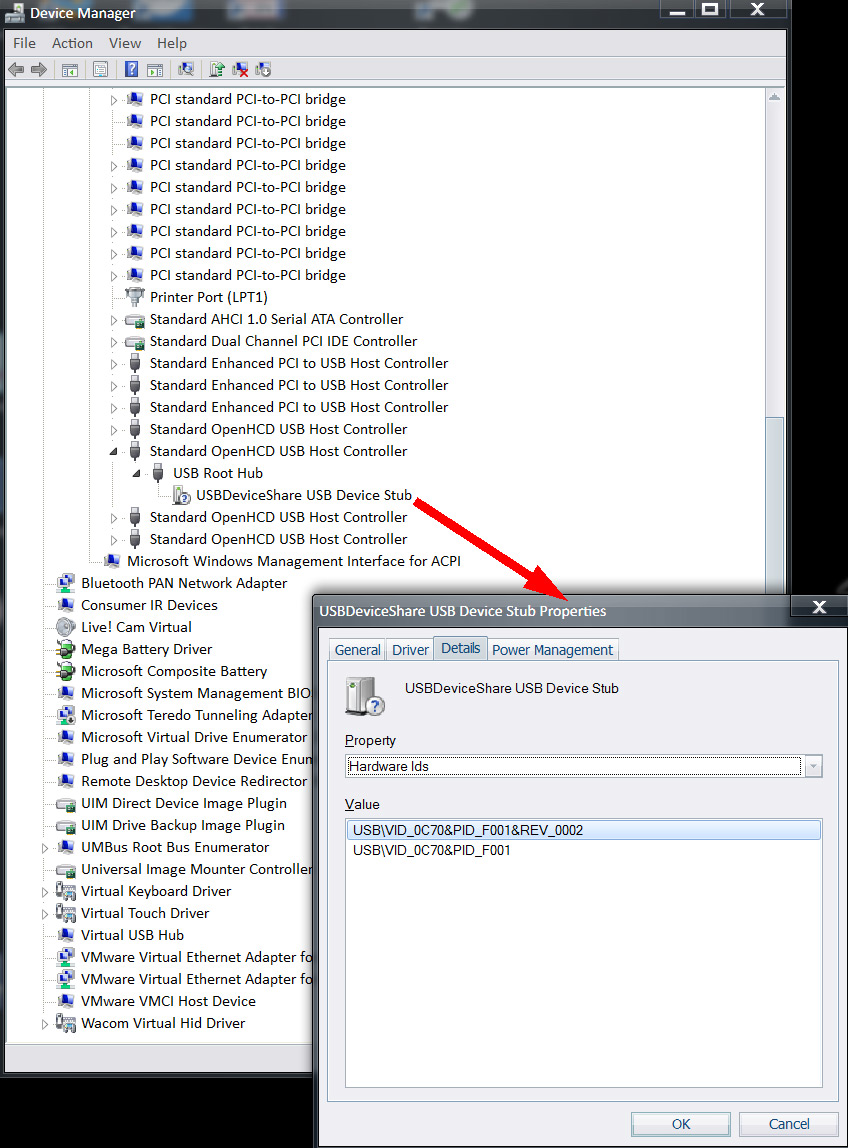The image size is (848, 1148).
Task: Click the Virtual Keyboard Driver icon
Action: tap(65, 891)
